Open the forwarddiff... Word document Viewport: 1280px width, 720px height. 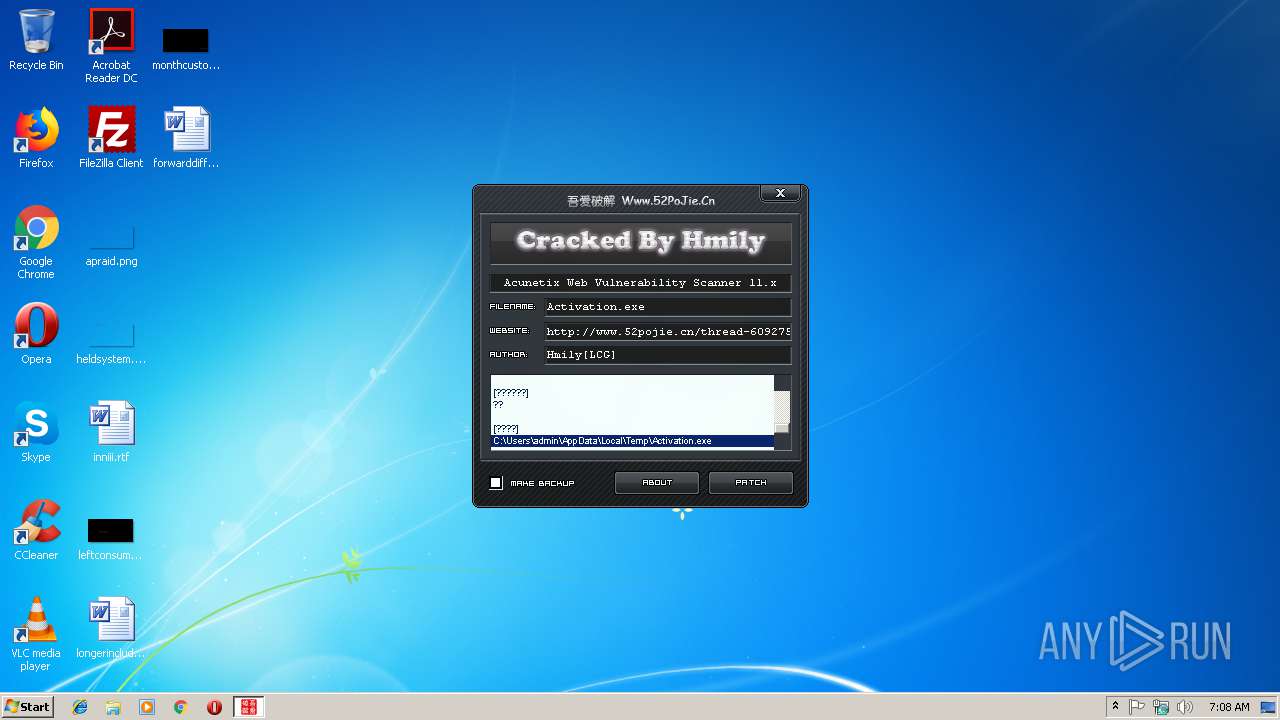(x=186, y=138)
